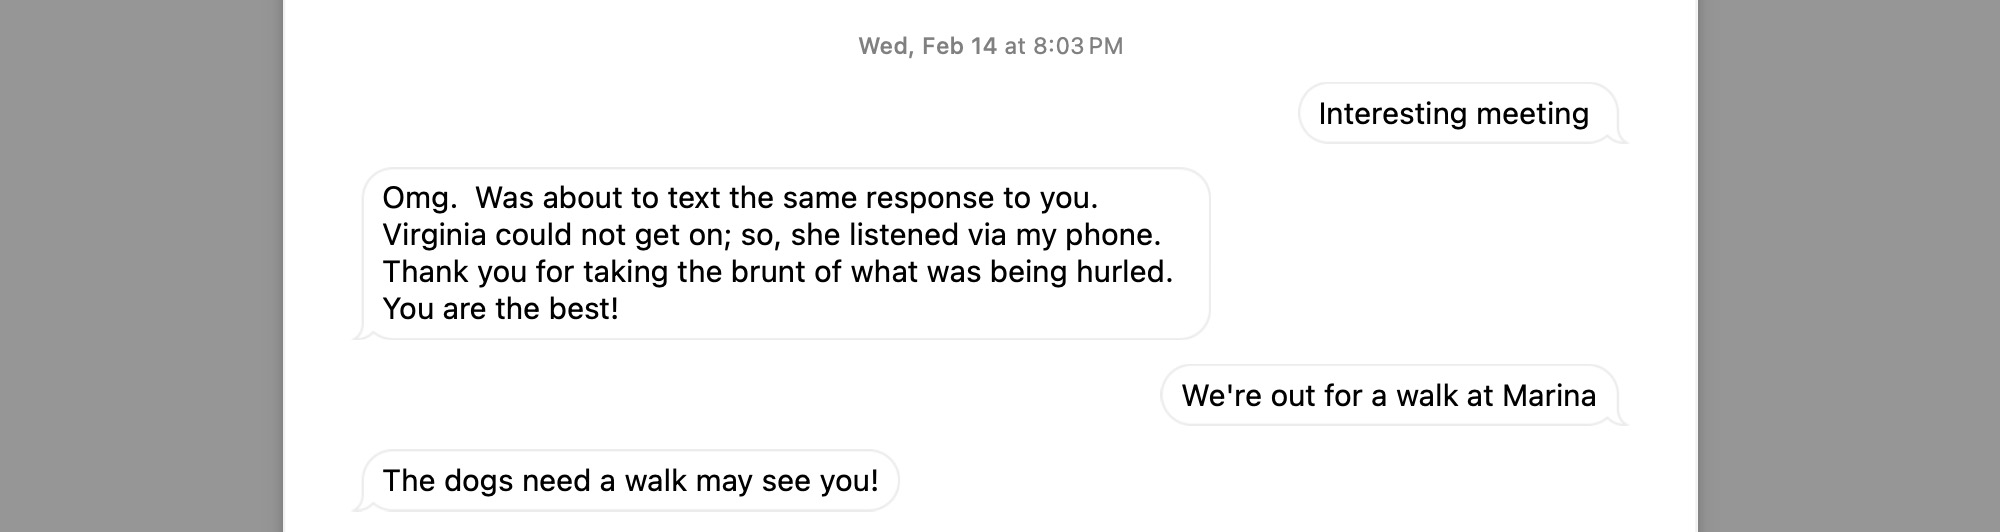Click the line "Thank you for taking the brunt"
This screenshot has height=532, width=2000.
coord(777,272)
